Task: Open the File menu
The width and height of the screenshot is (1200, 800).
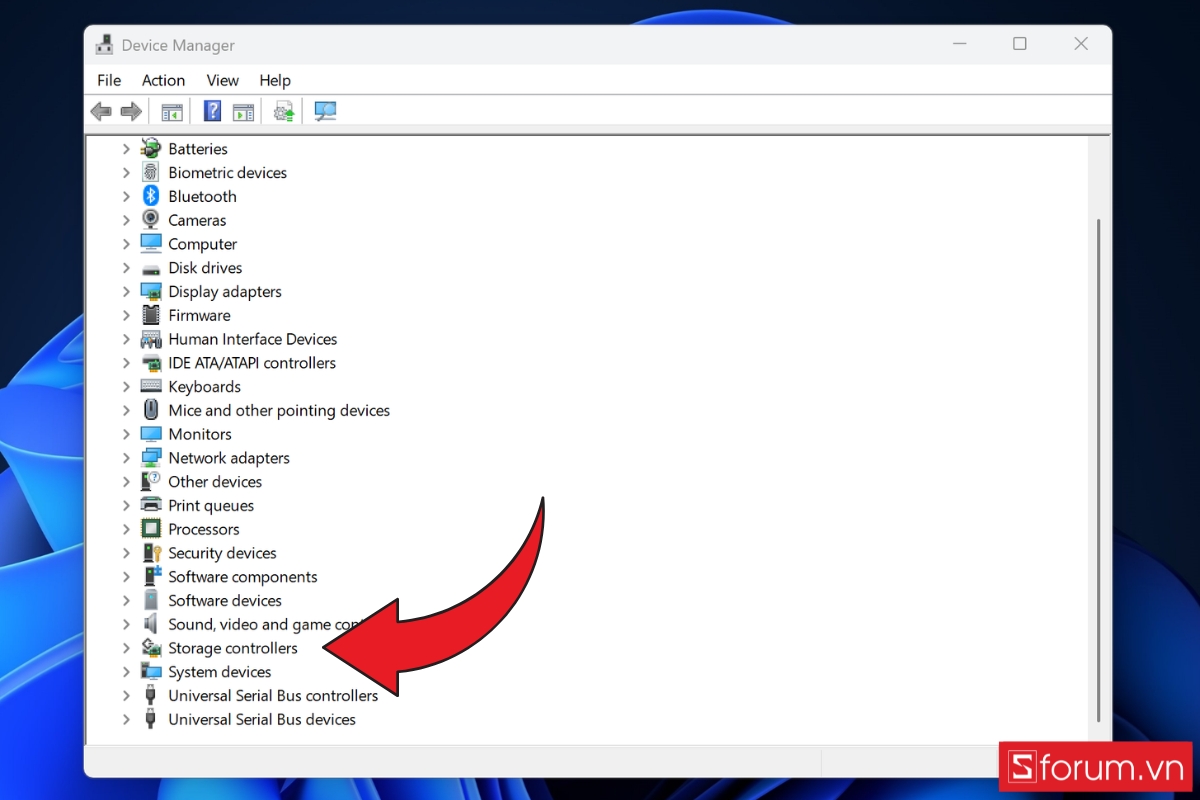Action: coord(109,80)
